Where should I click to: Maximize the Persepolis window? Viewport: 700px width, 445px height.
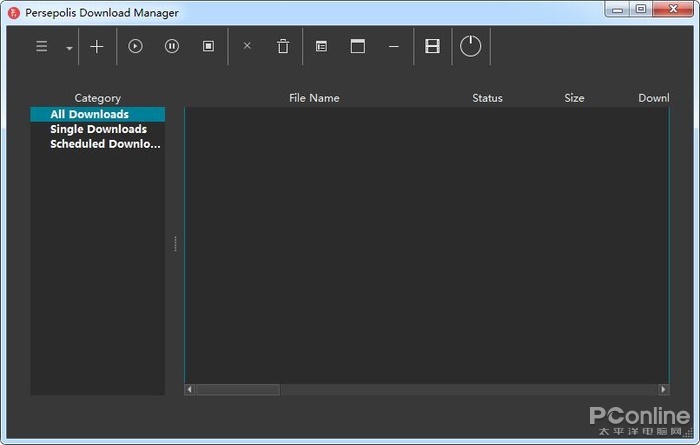coord(641,9)
